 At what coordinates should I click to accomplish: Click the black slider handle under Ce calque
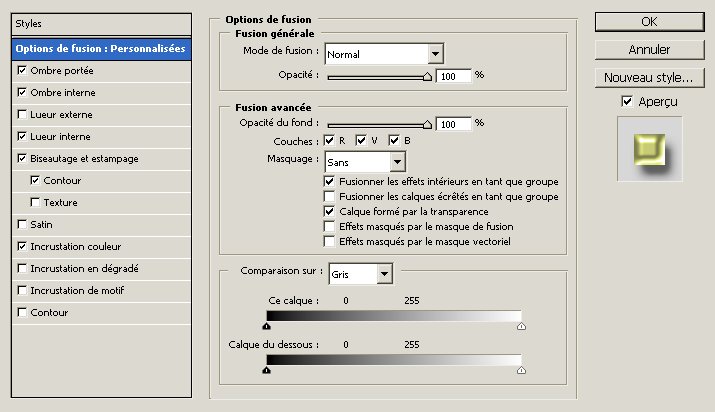[267, 326]
